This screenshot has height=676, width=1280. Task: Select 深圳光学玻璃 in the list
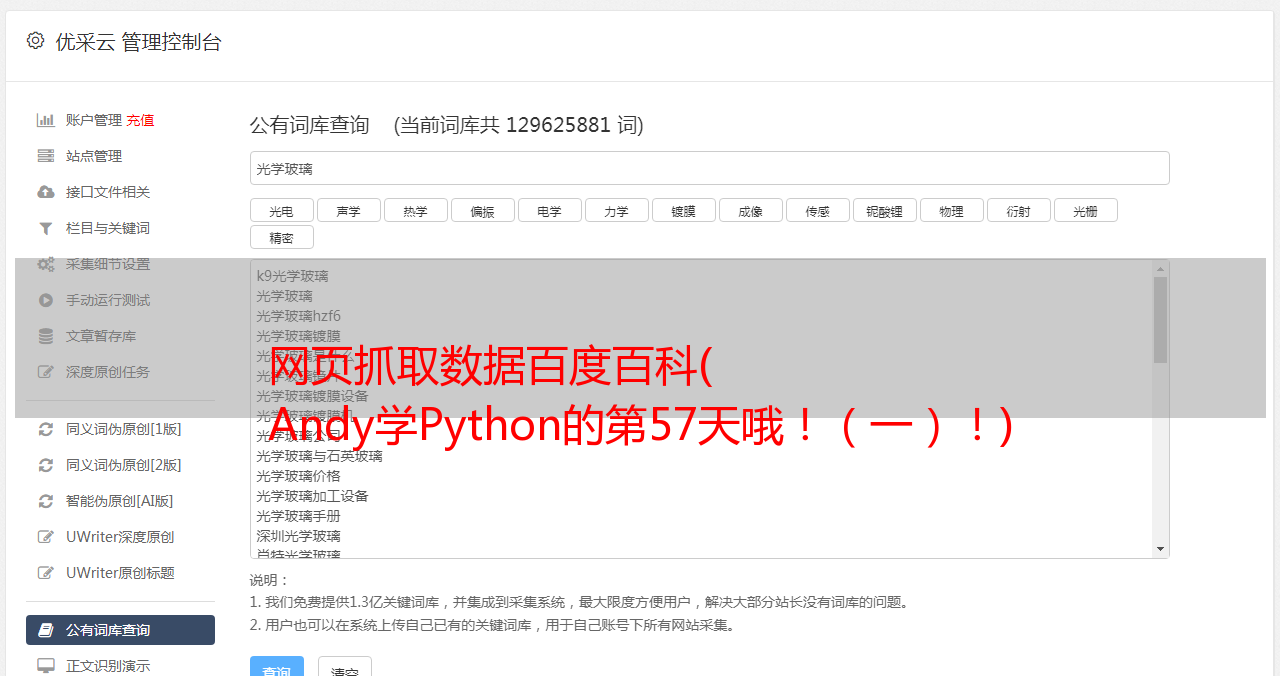[702, 536]
